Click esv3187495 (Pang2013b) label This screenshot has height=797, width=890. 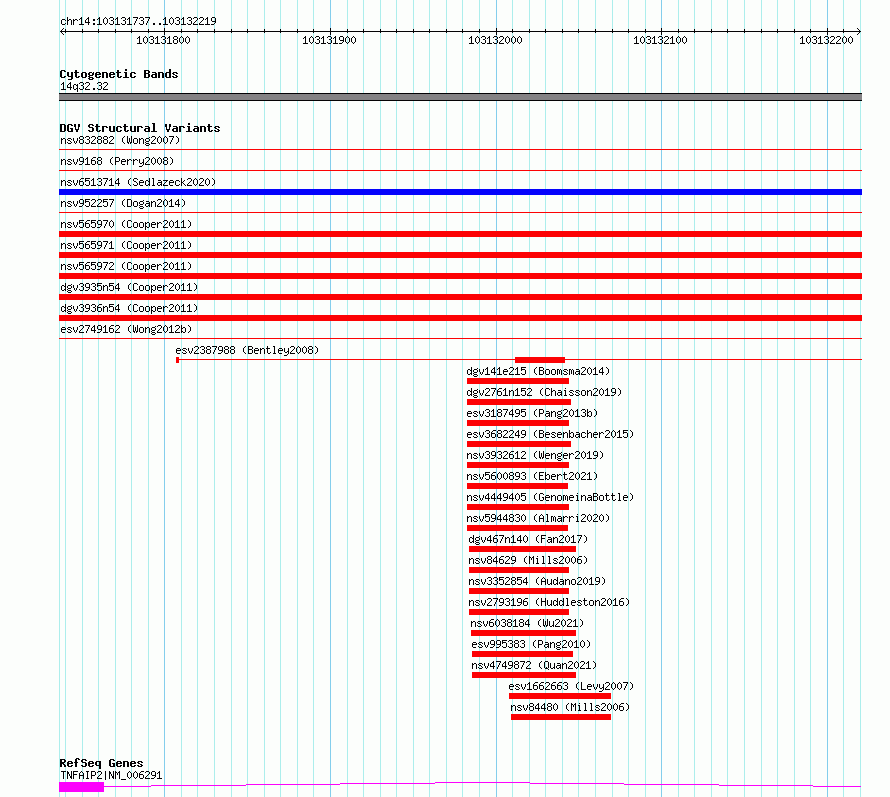pyautogui.click(x=532, y=413)
